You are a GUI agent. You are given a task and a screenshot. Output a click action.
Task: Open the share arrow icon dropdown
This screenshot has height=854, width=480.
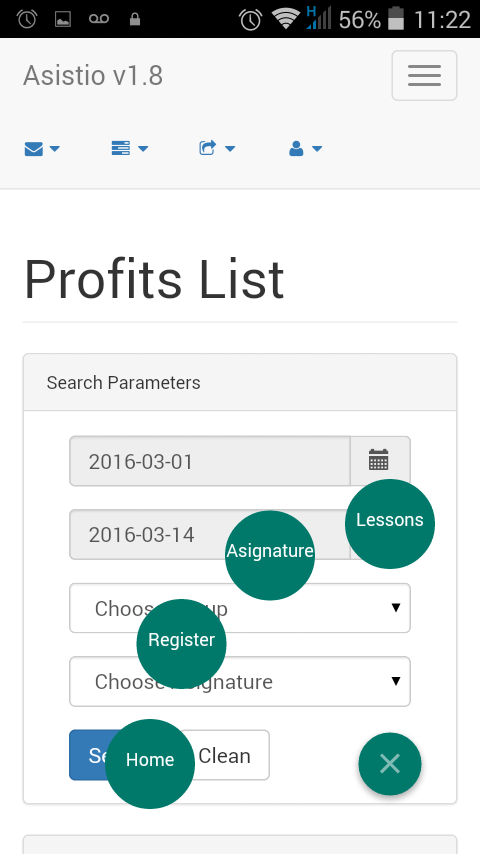pyautogui.click(x=217, y=148)
